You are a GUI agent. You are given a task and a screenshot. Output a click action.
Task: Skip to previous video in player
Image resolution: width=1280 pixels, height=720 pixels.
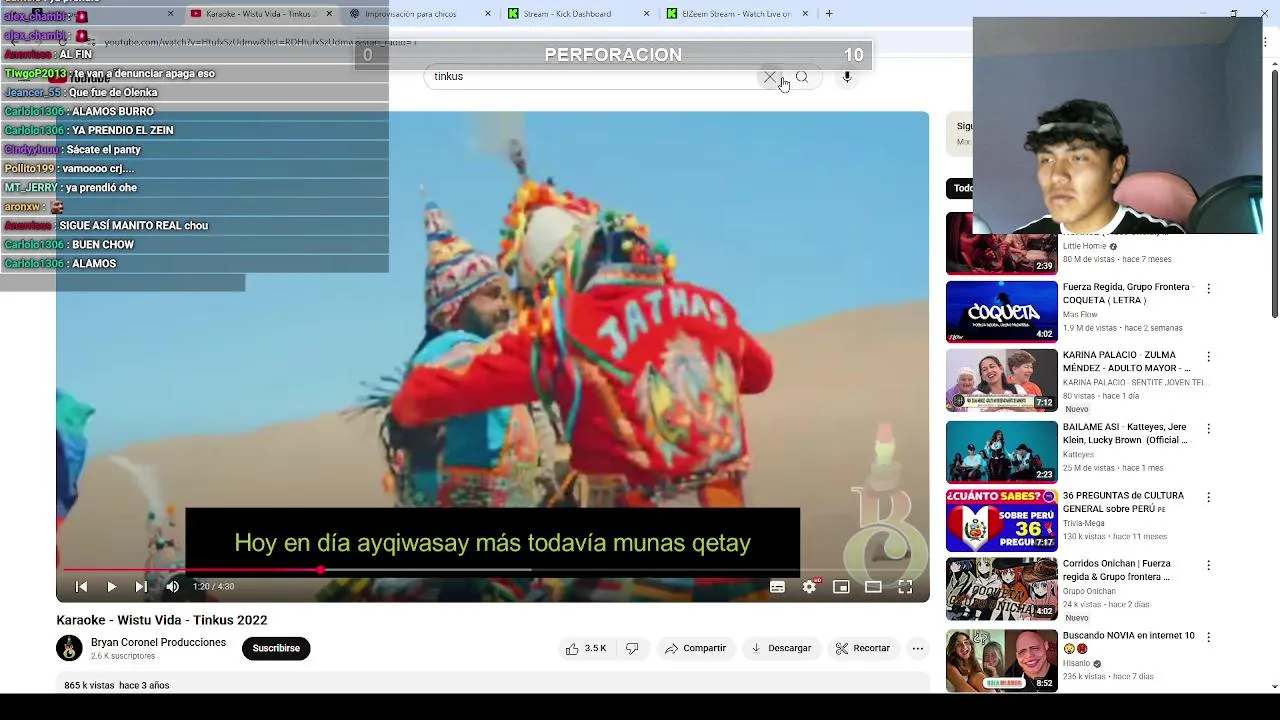[x=82, y=587]
